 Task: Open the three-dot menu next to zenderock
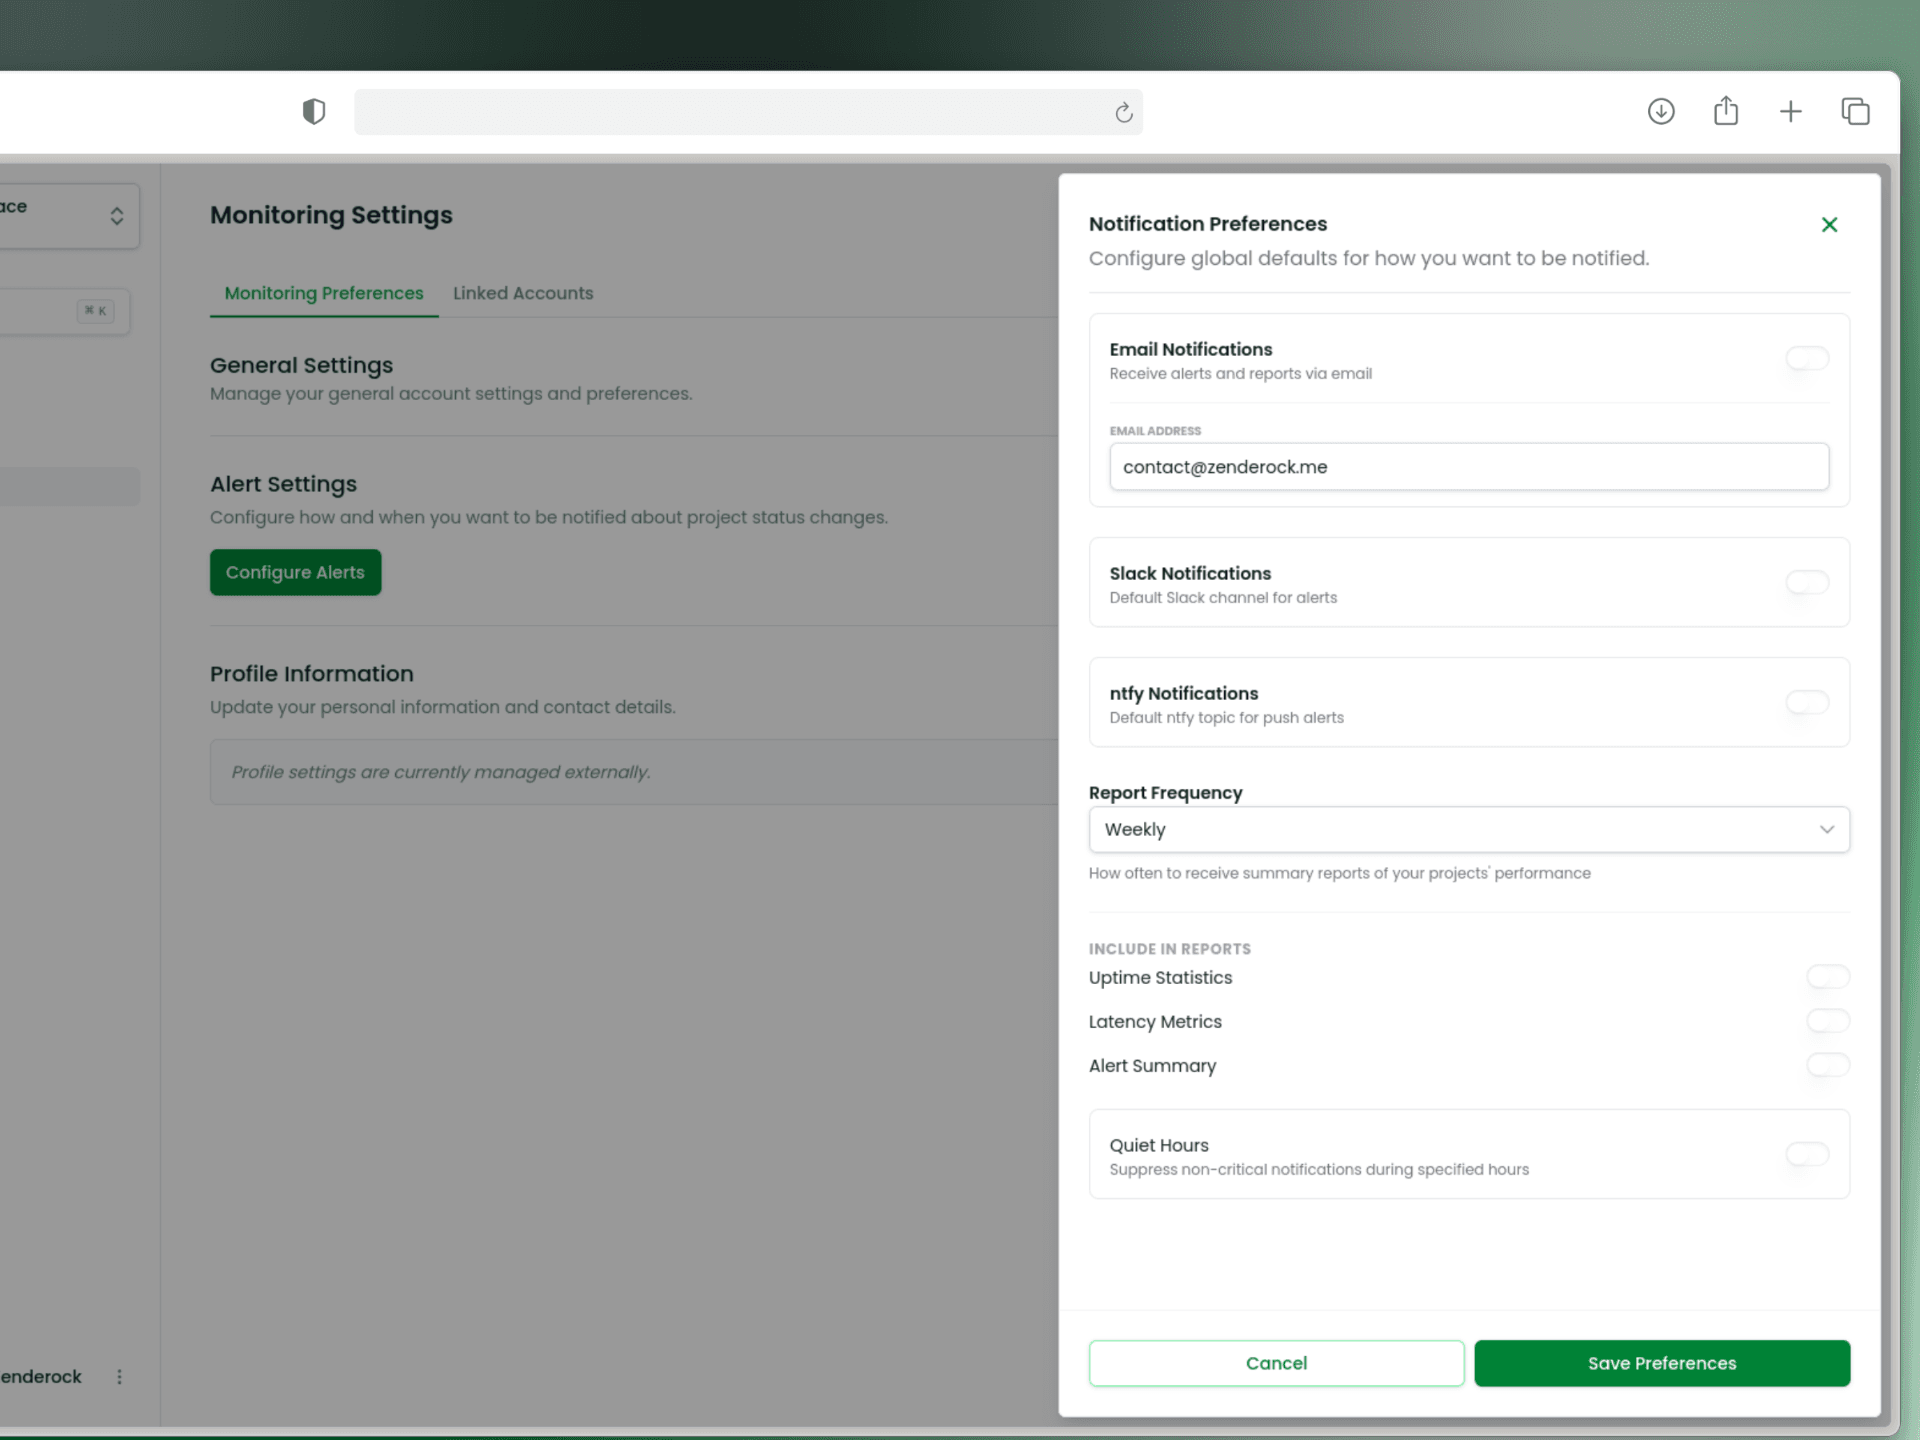pos(119,1376)
